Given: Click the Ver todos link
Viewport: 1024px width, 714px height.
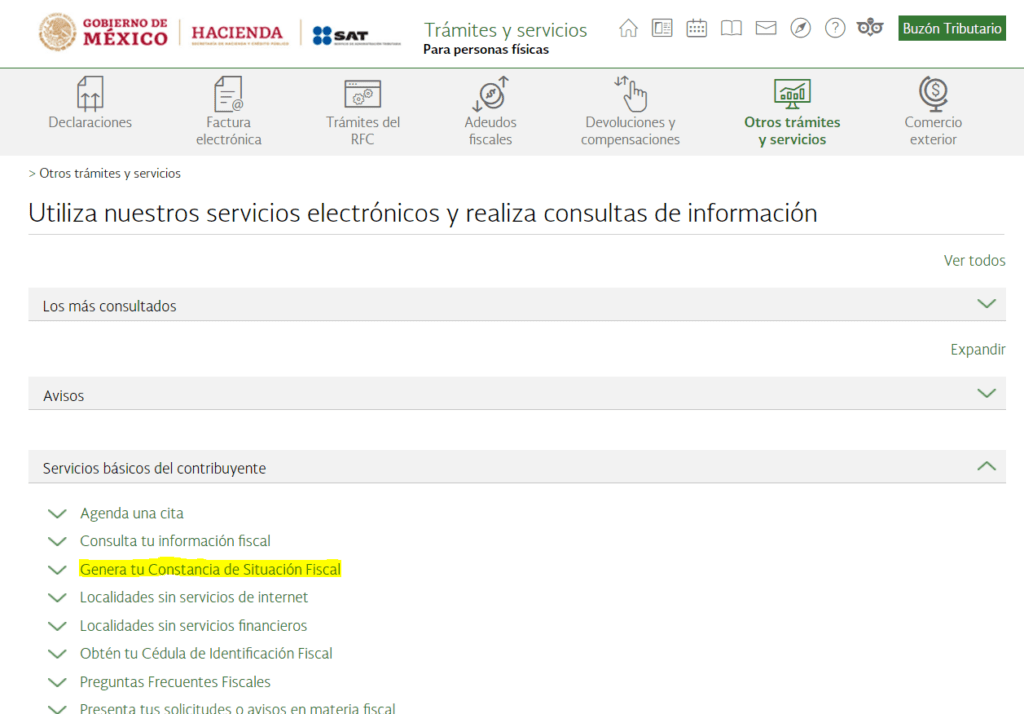Looking at the screenshot, I should 974,261.
